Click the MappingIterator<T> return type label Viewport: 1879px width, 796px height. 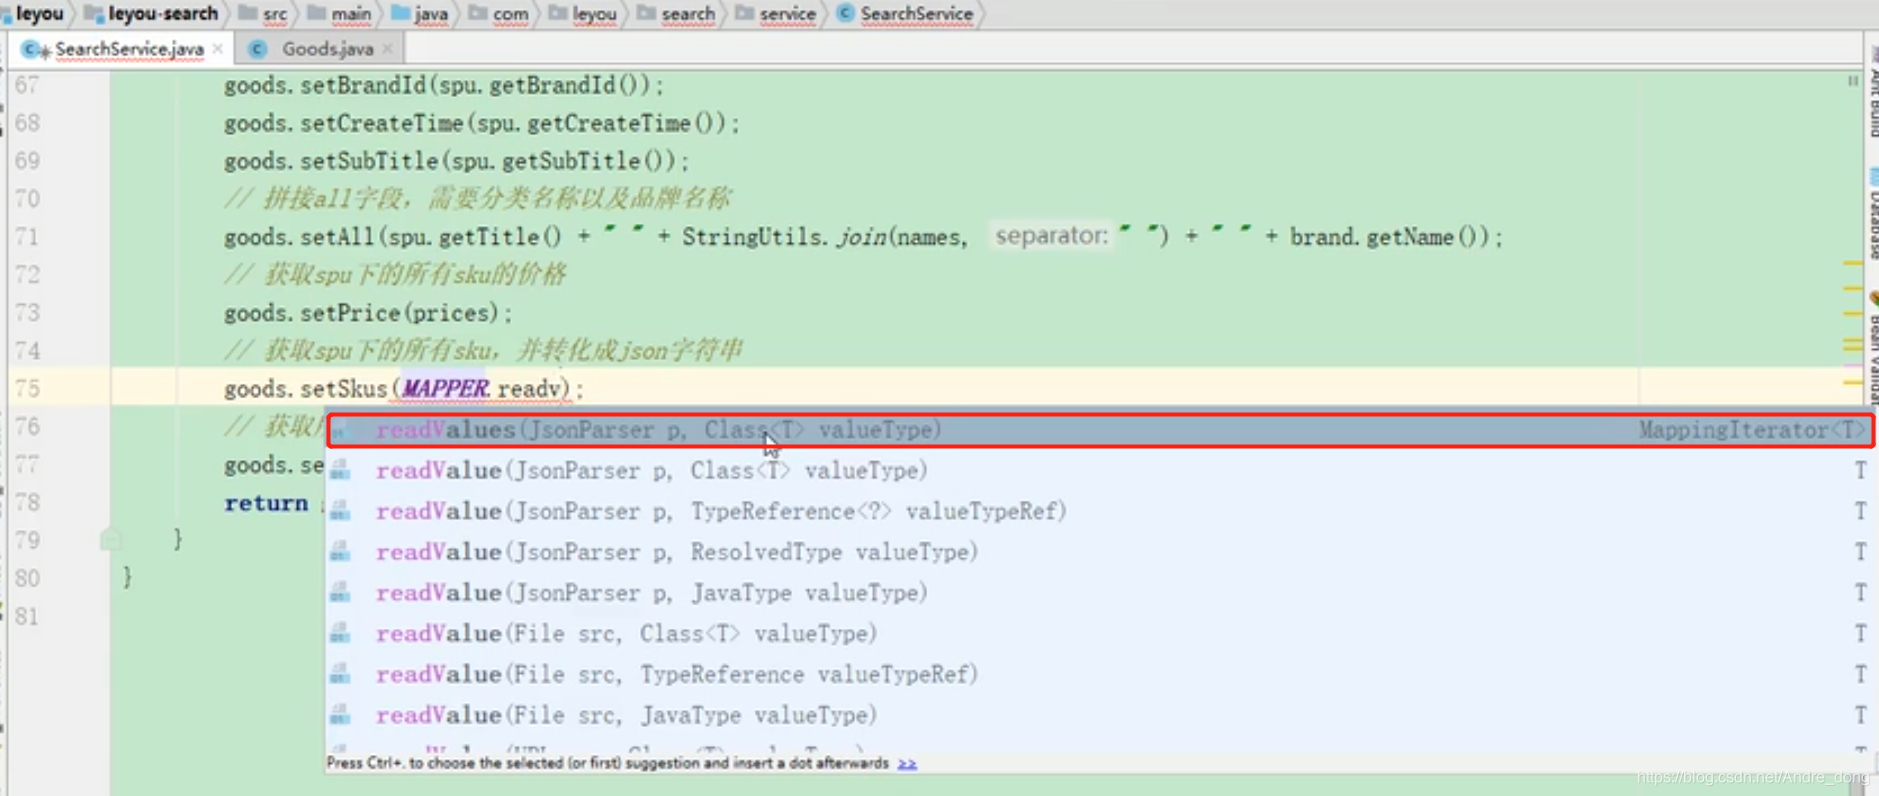click(1752, 430)
